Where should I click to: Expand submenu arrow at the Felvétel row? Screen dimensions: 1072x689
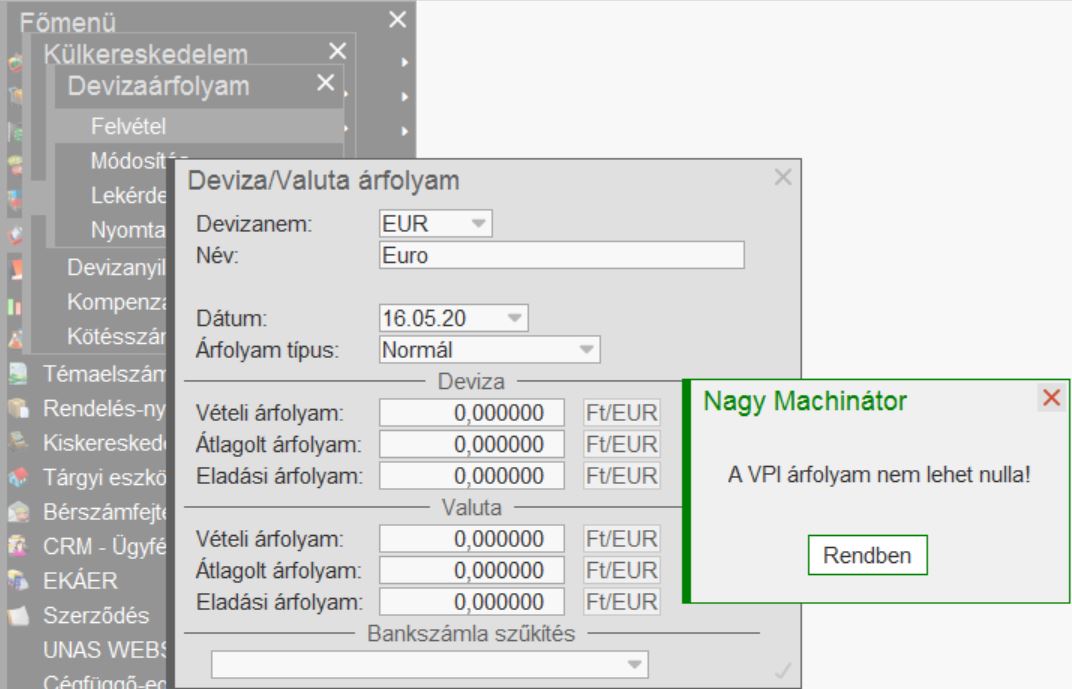(405, 131)
